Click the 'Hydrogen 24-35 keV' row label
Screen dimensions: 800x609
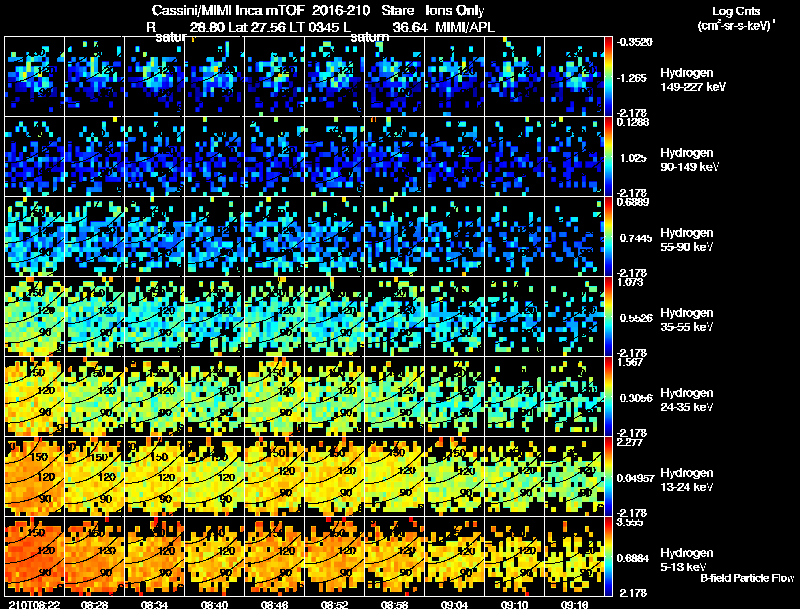(687, 400)
